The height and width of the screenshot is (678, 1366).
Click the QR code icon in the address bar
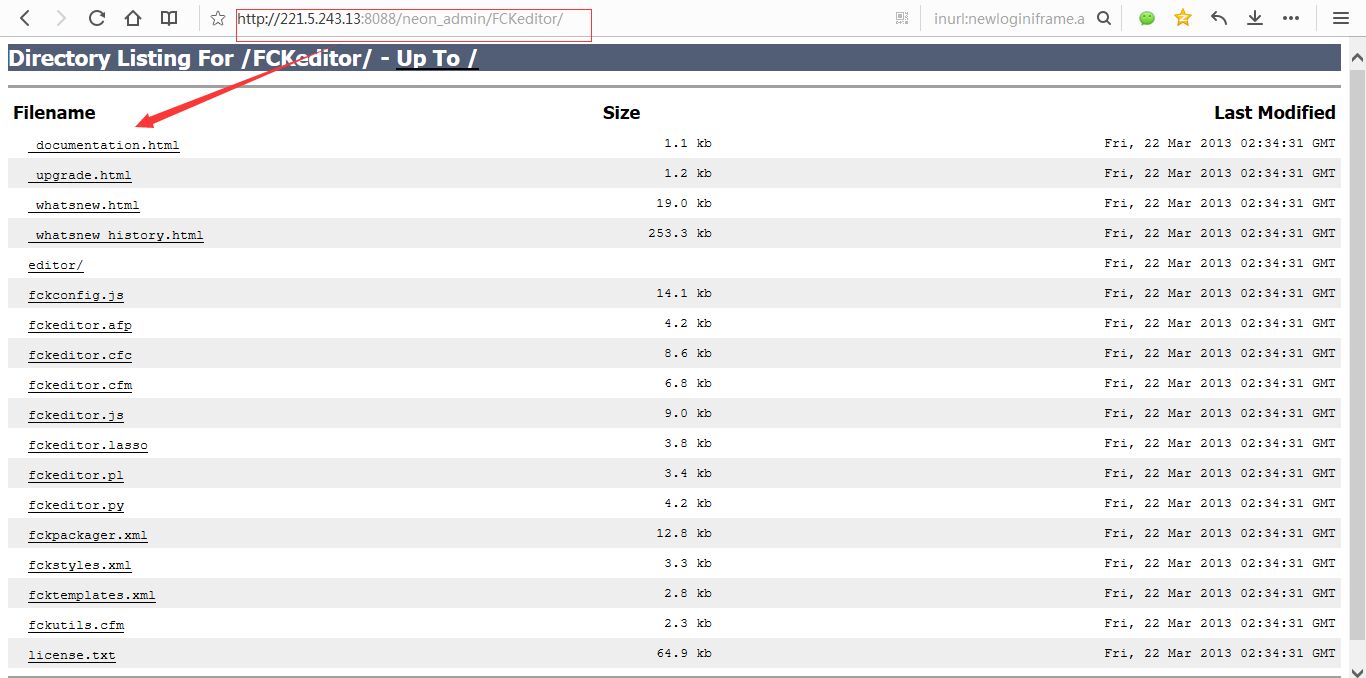tap(903, 18)
